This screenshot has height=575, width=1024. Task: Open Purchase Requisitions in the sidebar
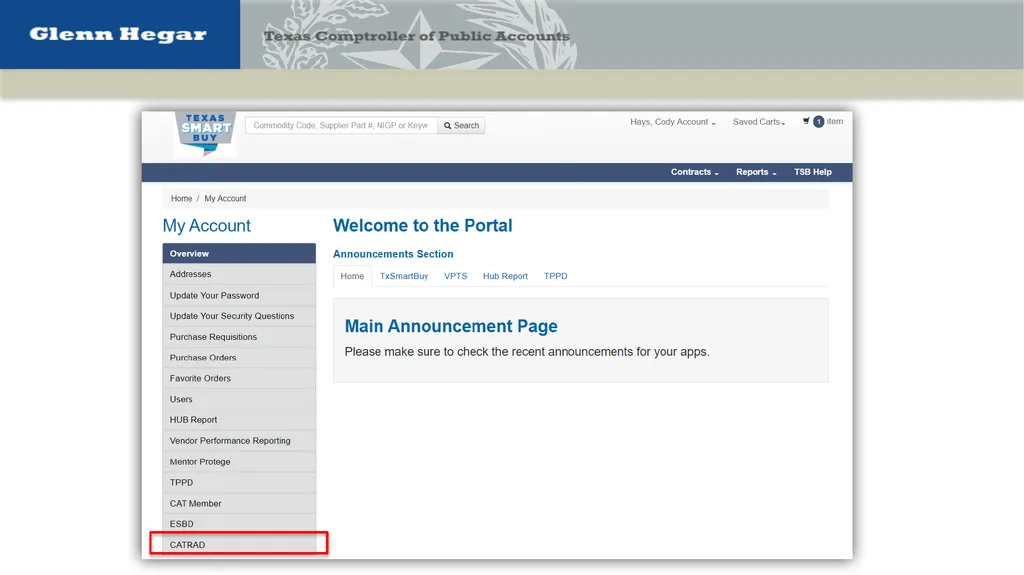tap(239, 337)
